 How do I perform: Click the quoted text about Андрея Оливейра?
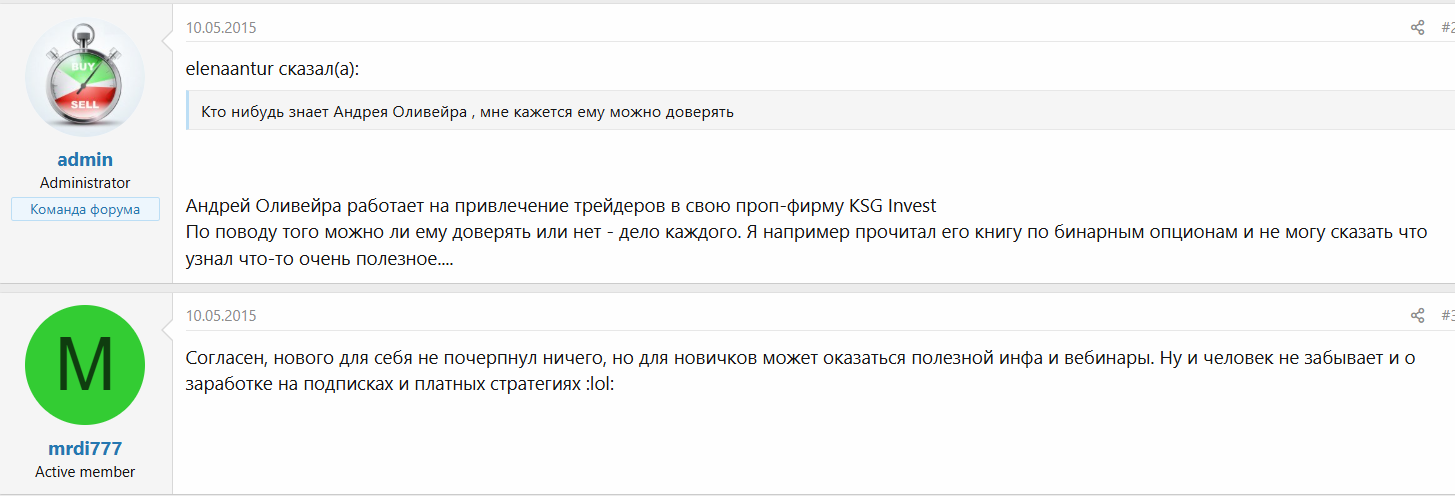467,111
